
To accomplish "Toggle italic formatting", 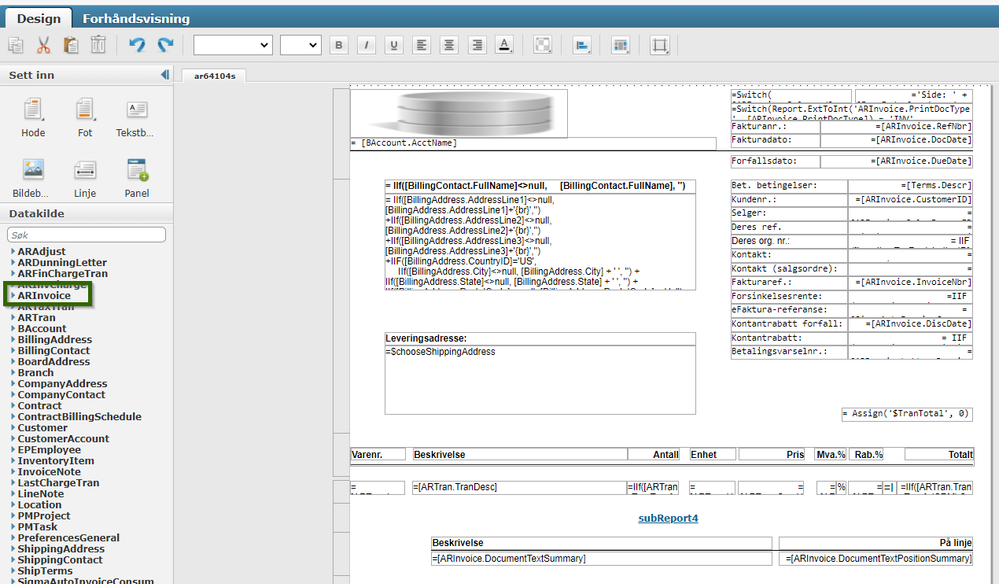I will (365, 45).
